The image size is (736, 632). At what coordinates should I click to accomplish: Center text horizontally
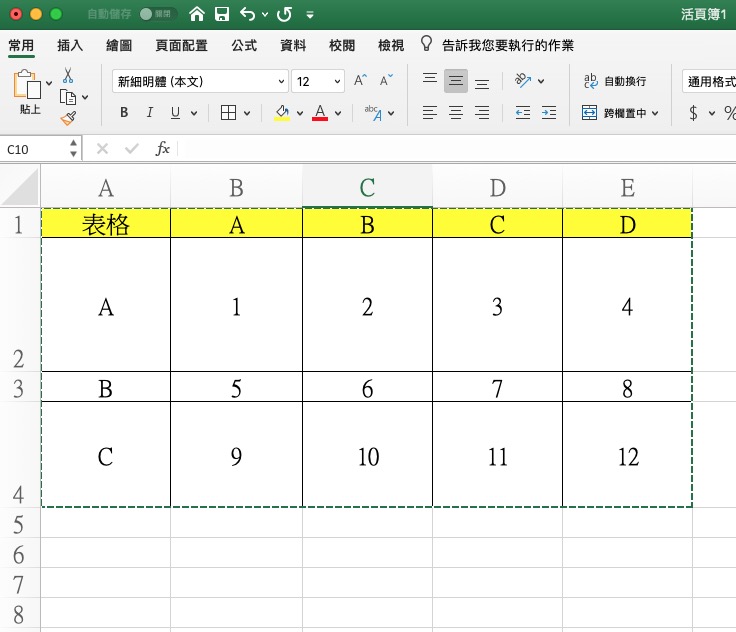[455, 113]
